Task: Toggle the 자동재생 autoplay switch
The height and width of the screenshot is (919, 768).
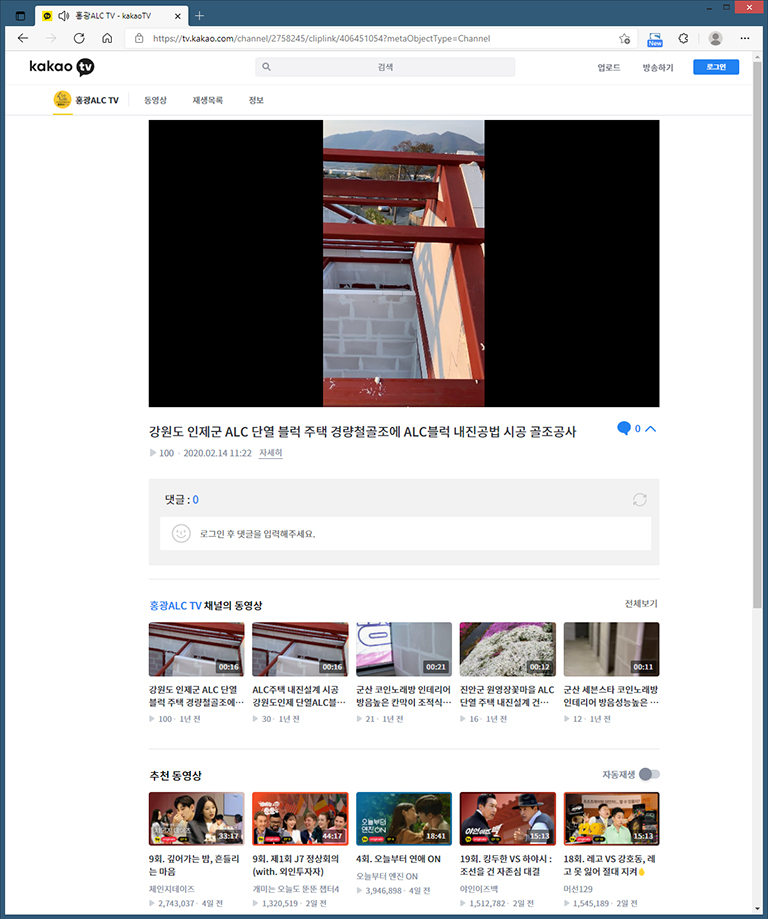Action: pos(649,774)
